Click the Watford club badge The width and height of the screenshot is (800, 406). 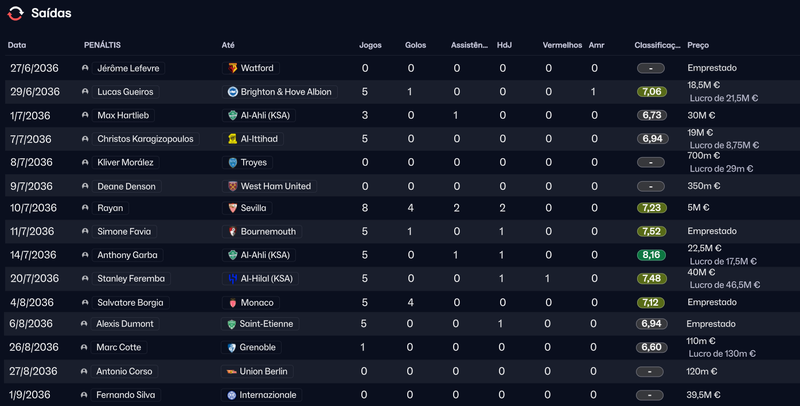coord(232,68)
